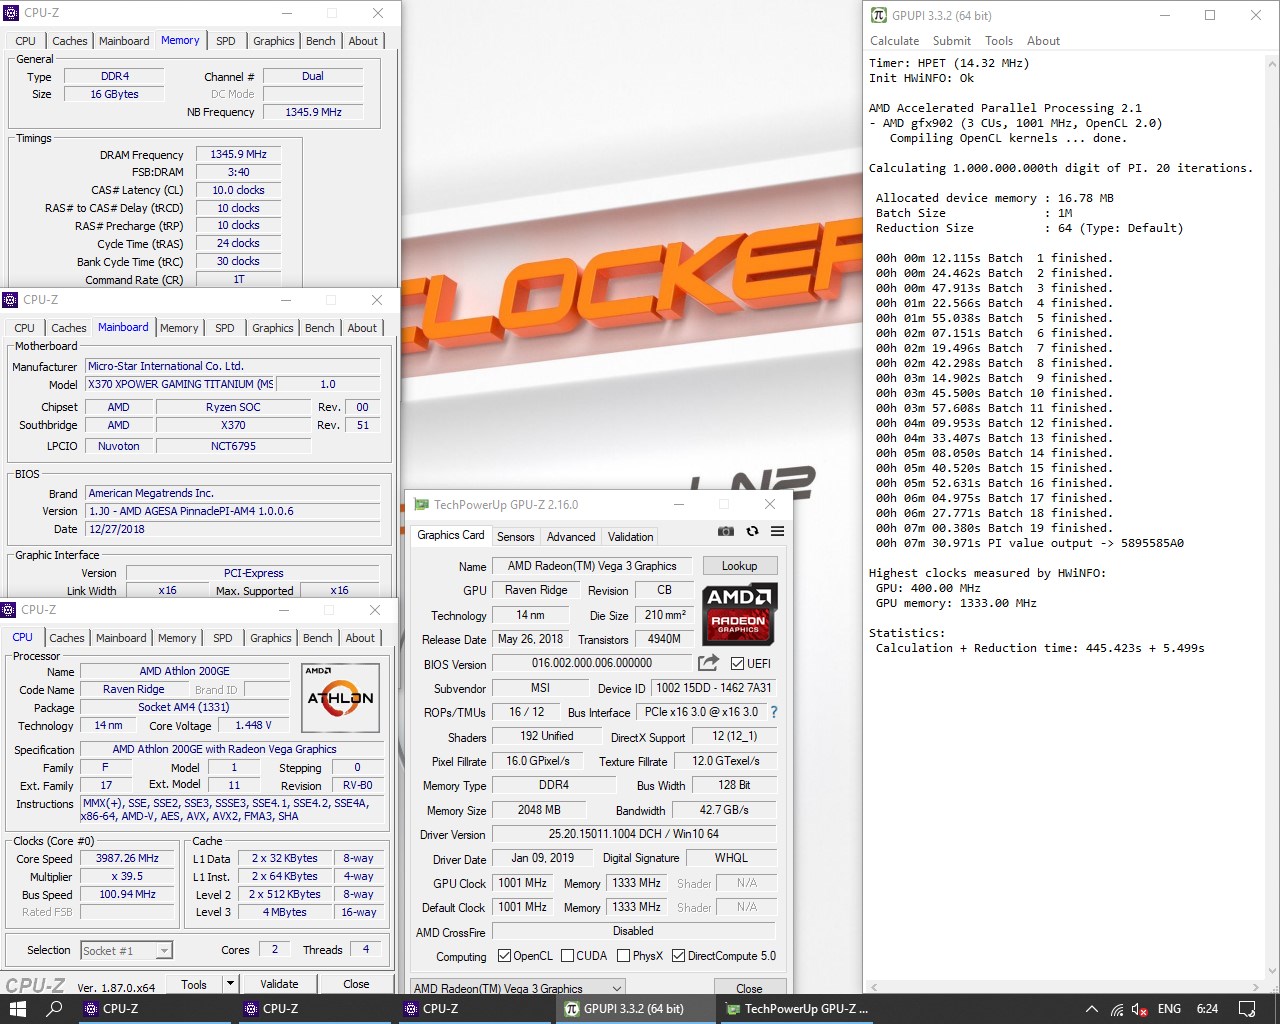Switch to GPUPI 3.3.2 taskbar button
The image size is (1280, 1024).
point(637,1009)
